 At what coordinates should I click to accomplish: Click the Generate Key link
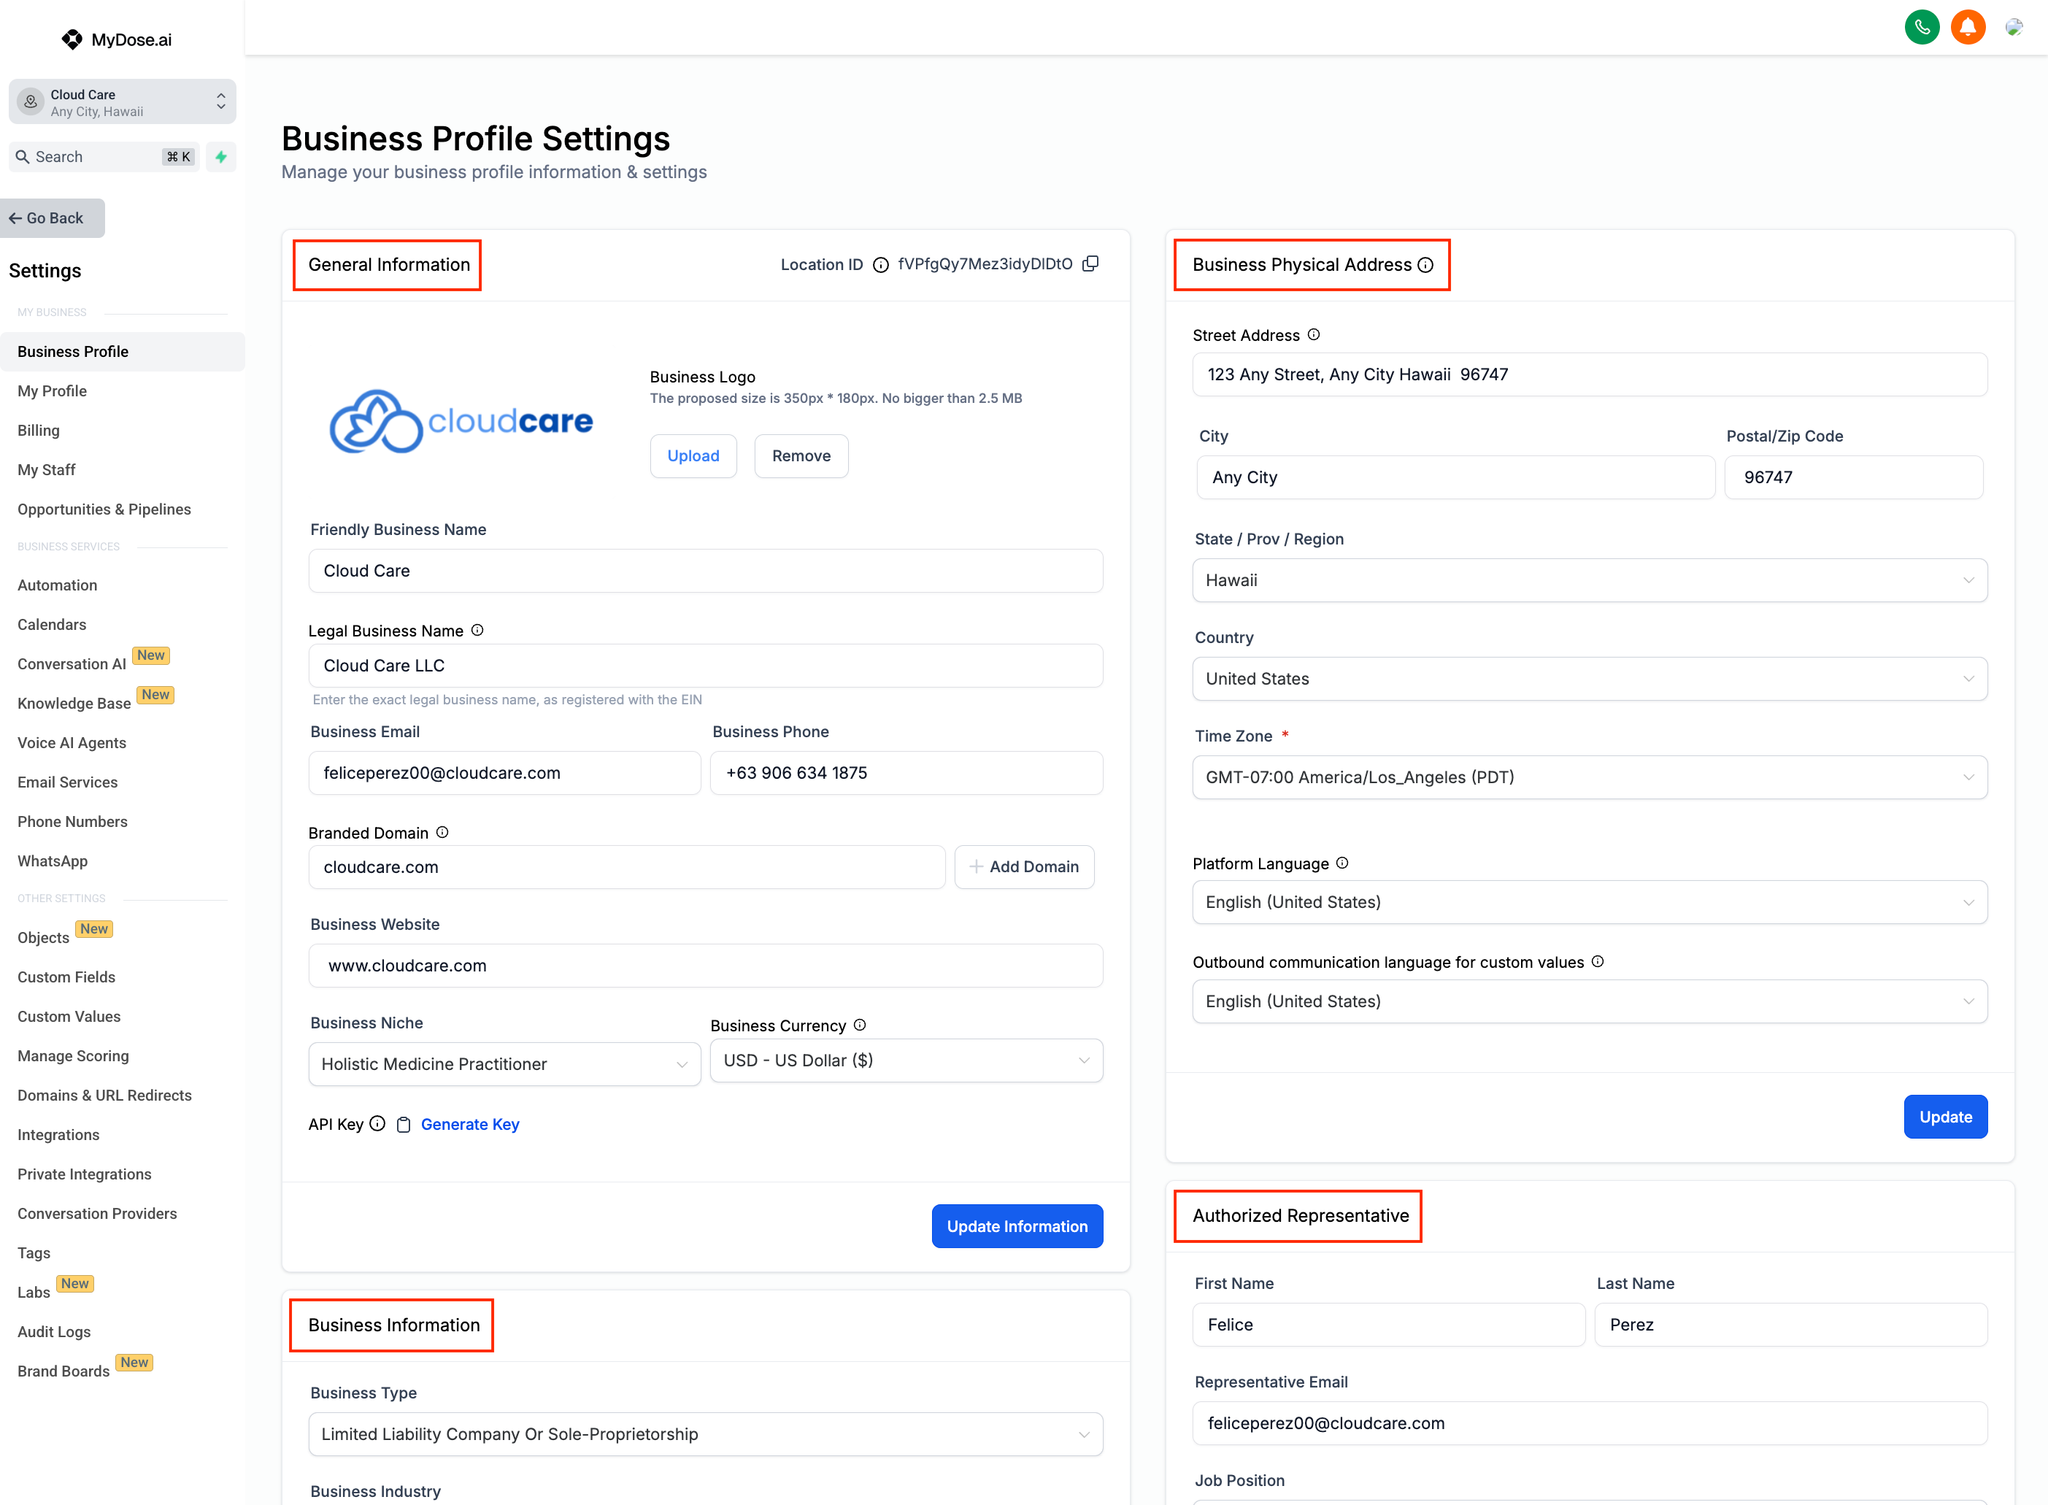point(470,1125)
